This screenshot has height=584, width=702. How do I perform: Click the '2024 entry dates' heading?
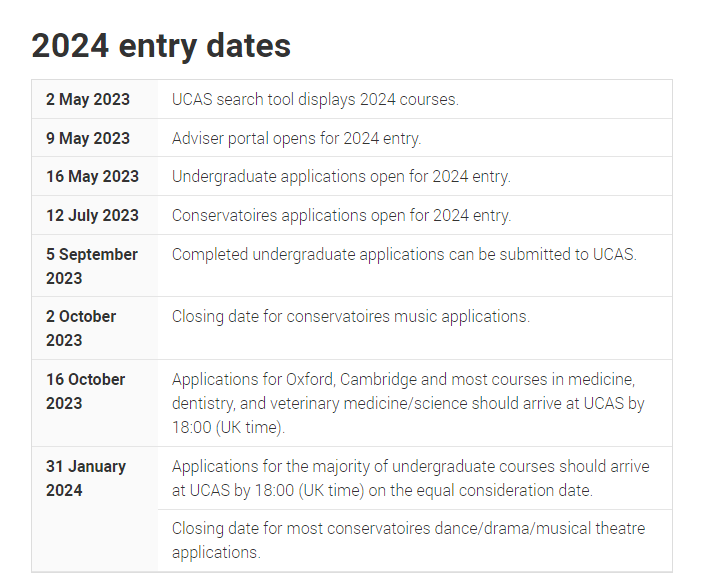point(161,45)
